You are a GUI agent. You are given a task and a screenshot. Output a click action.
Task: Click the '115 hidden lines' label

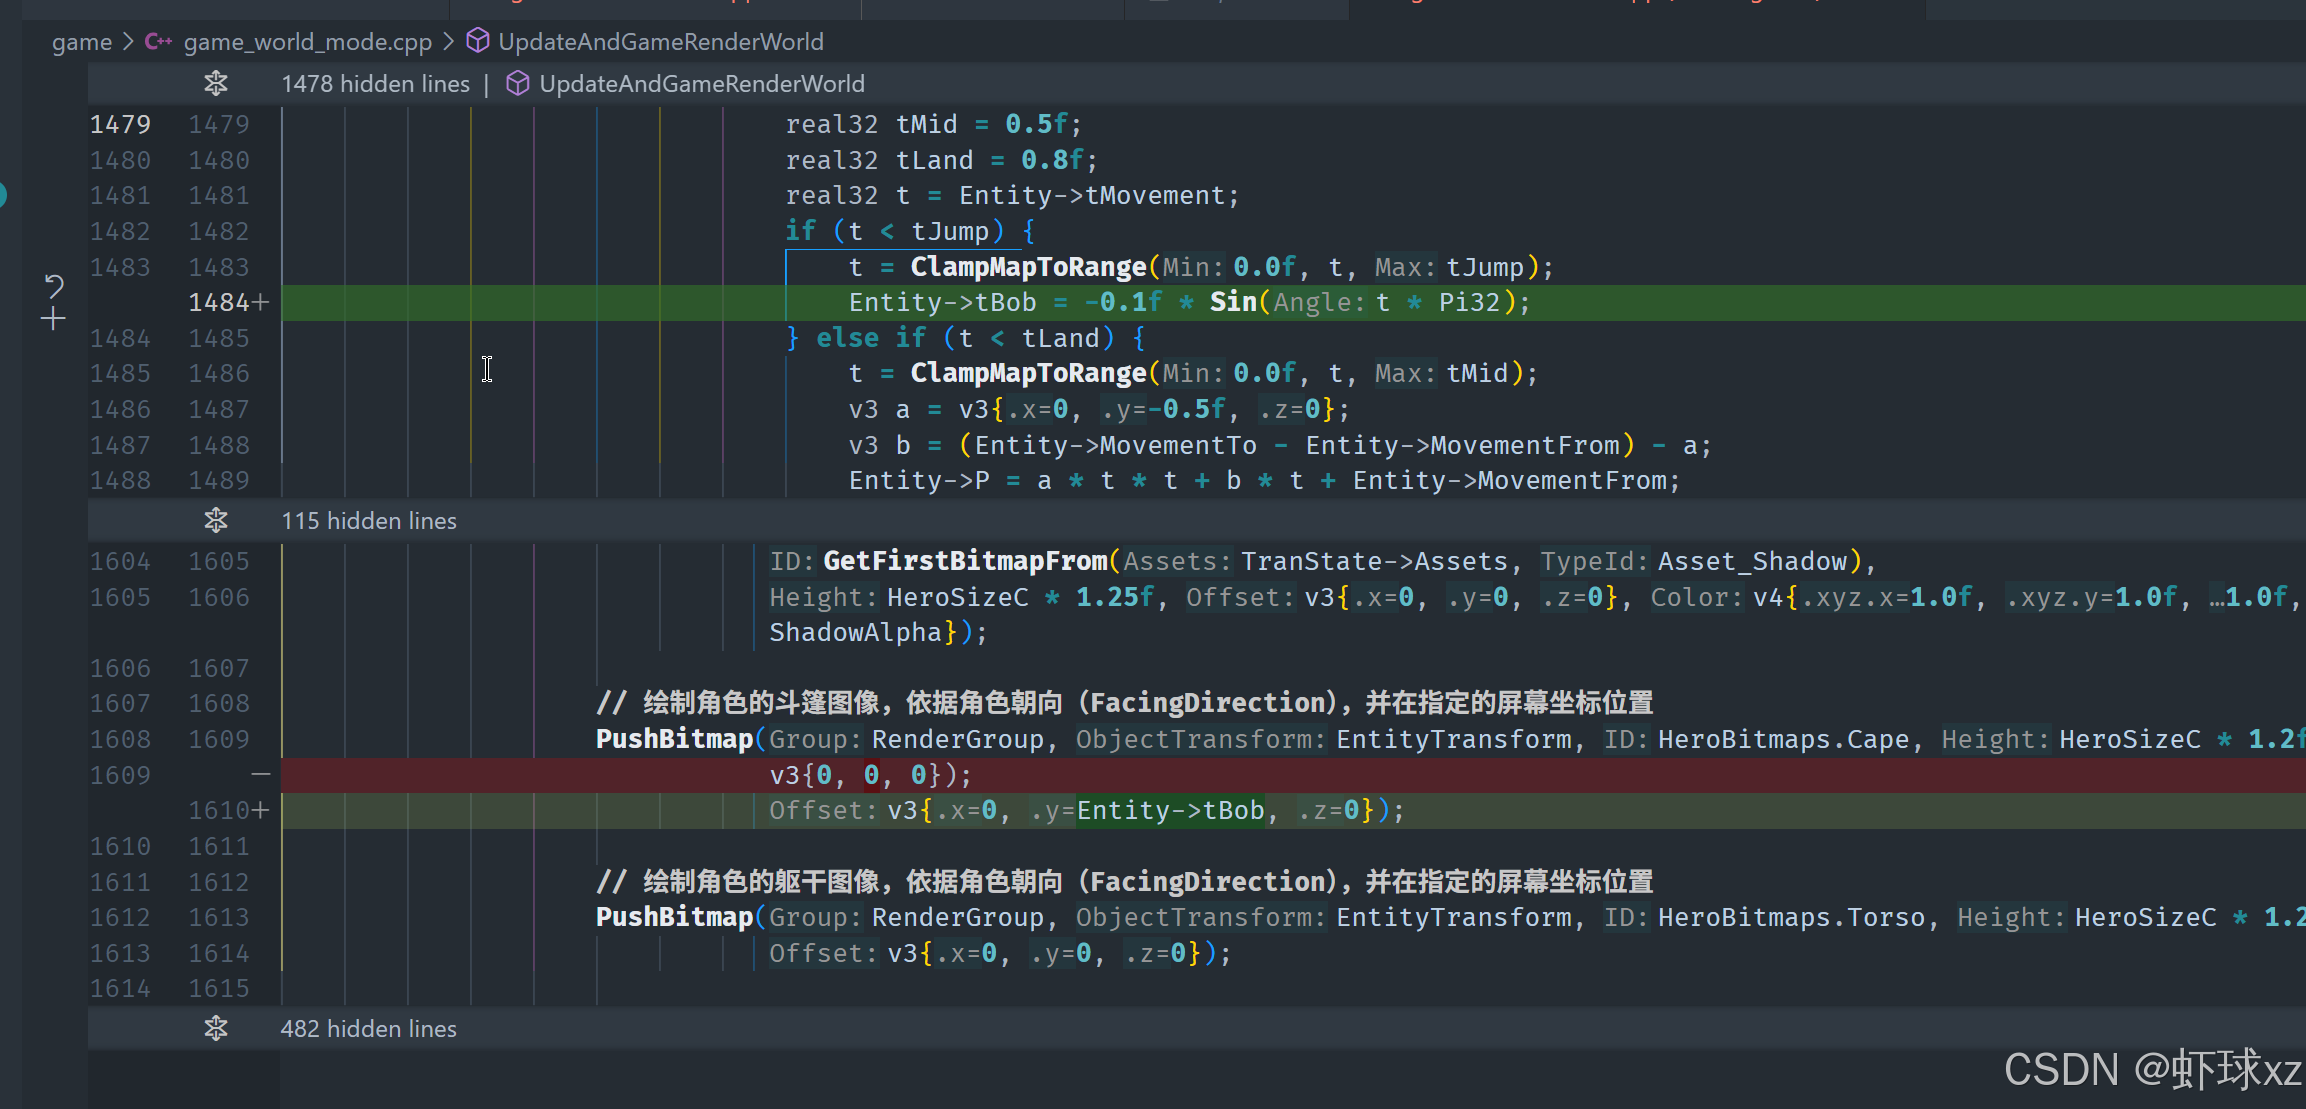pos(368,521)
